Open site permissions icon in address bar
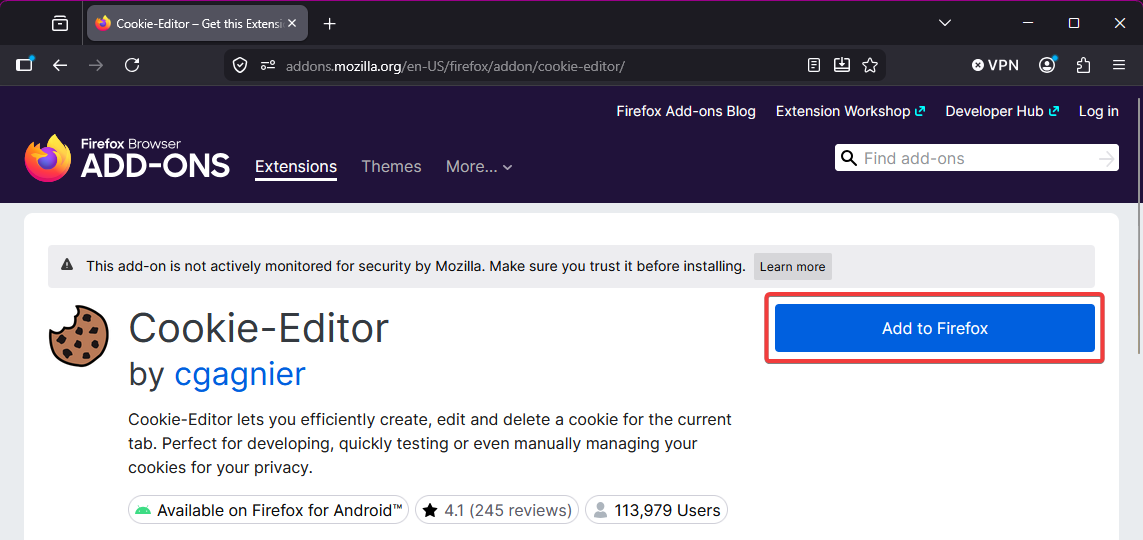Image resolution: width=1143 pixels, height=540 pixels. (x=268, y=66)
